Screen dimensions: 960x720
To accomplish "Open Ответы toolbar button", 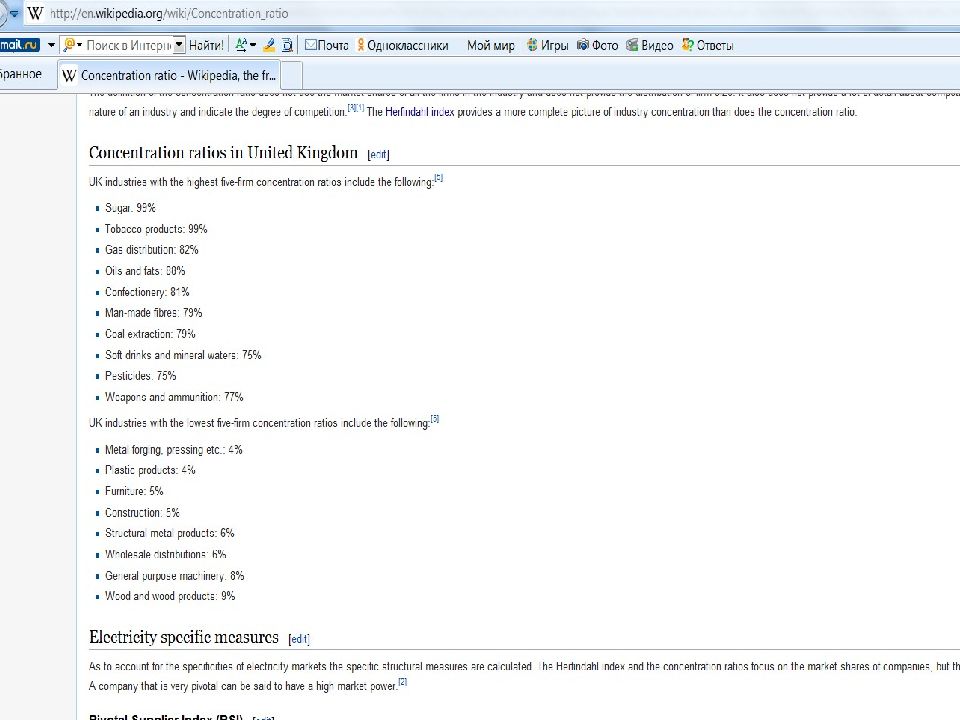I will click(x=708, y=45).
